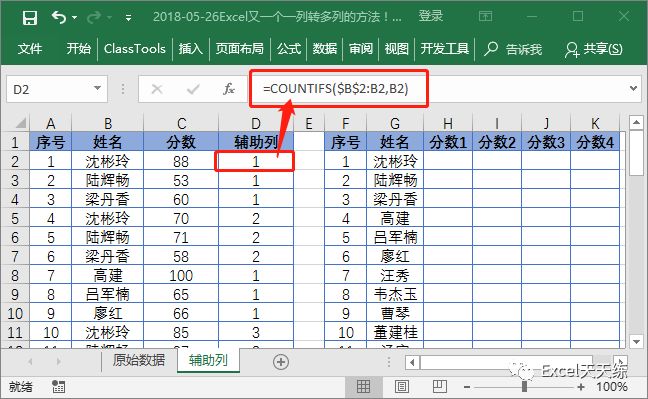Screen dimensions: 648x399
Task: Click the 分数1 header cell
Action: (448, 142)
